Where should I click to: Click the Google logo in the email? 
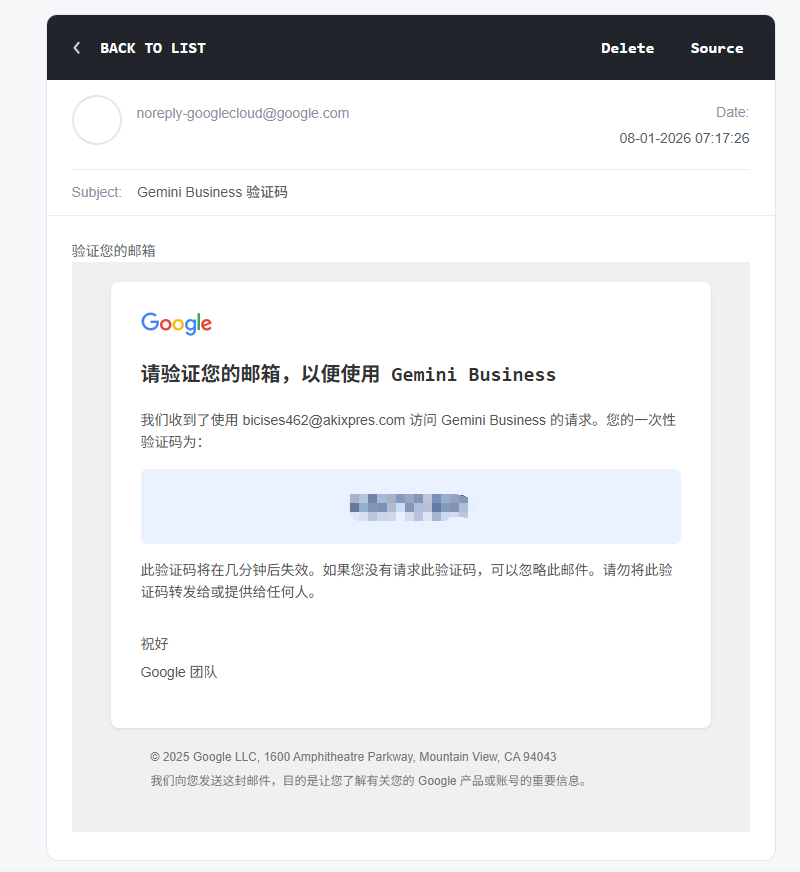(176, 323)
